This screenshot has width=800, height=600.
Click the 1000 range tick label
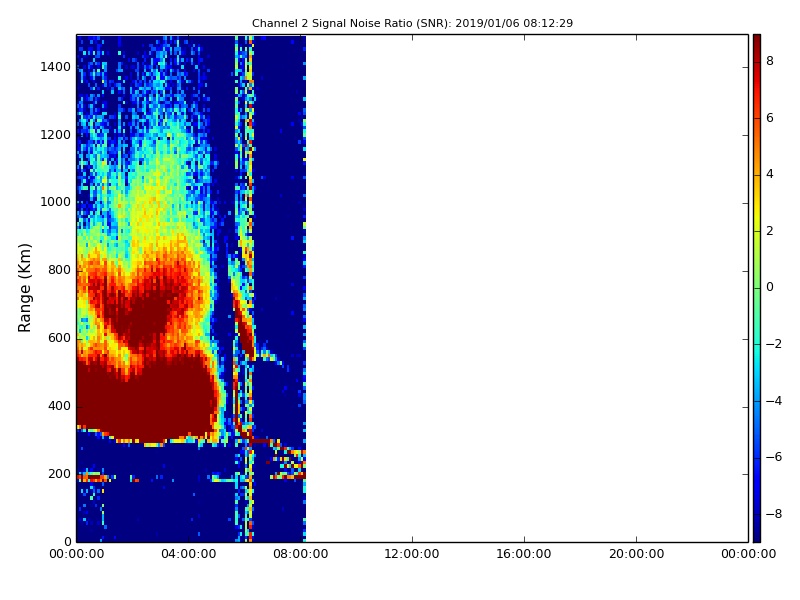(x=55, y=202)
